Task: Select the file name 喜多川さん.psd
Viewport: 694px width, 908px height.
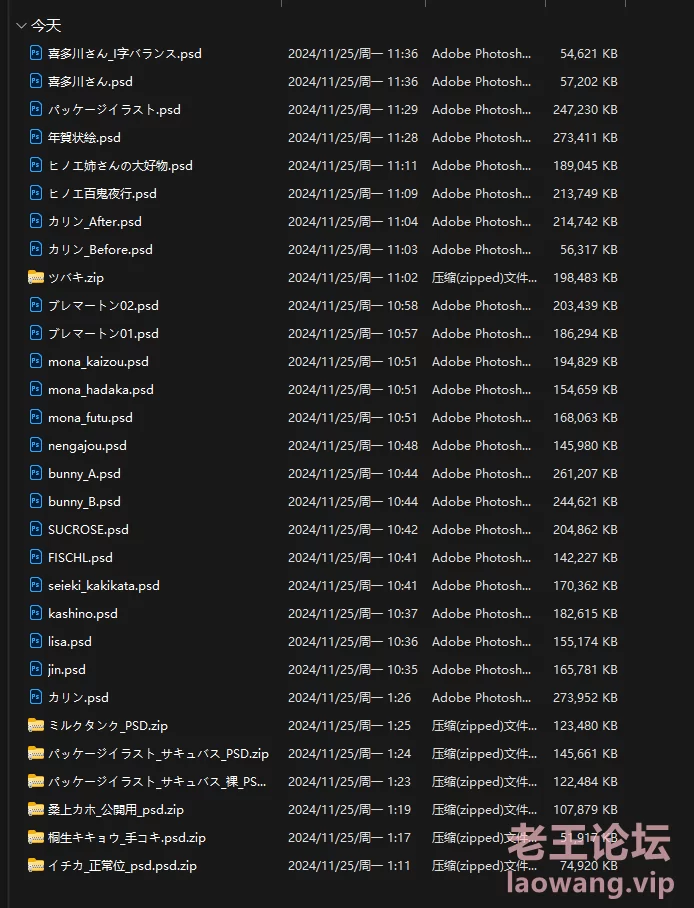Action: [x=90, y=82]
